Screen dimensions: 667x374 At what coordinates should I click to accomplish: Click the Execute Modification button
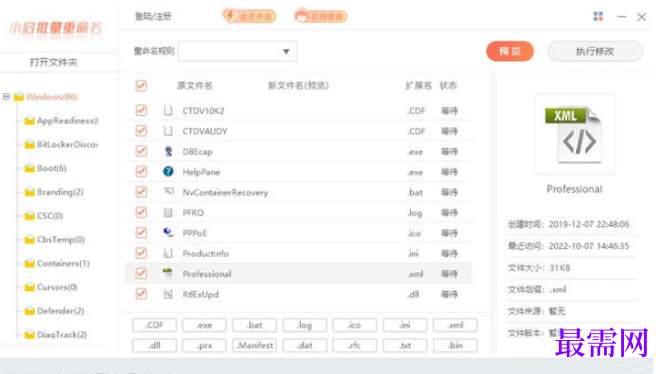tap(595, 51)
